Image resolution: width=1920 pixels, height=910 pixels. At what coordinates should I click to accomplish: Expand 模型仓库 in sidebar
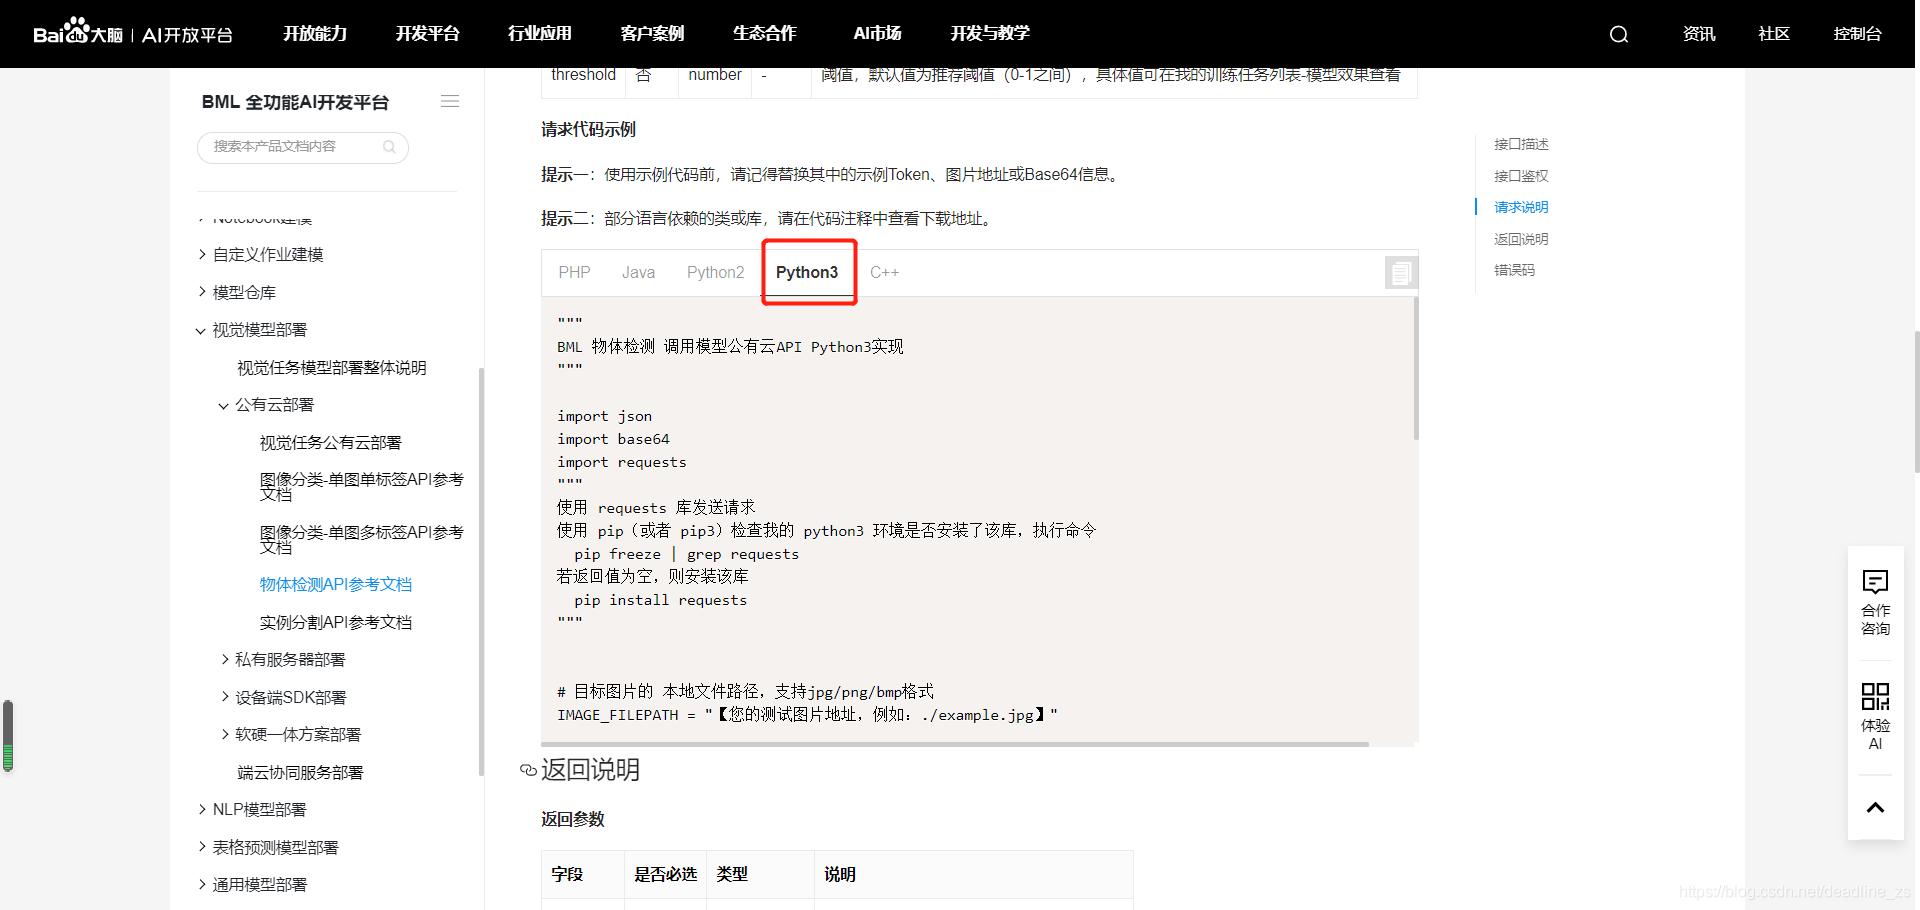tap(243, 292)
